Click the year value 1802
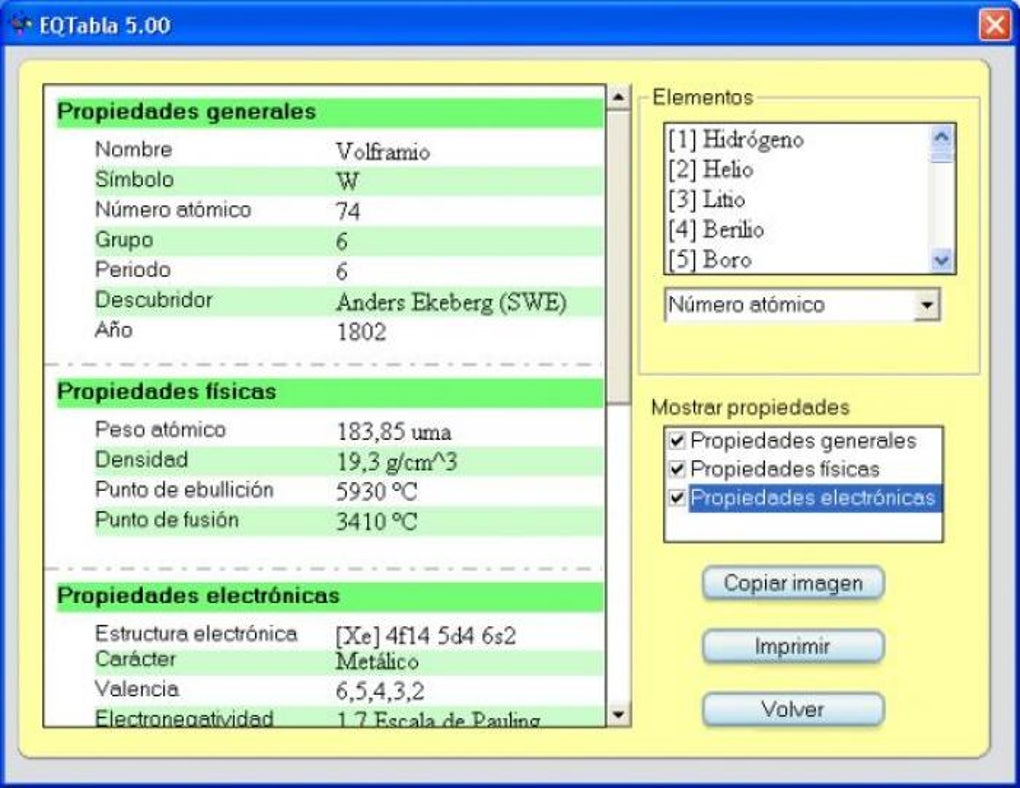The image size is (1020, 788). point(361,333)
